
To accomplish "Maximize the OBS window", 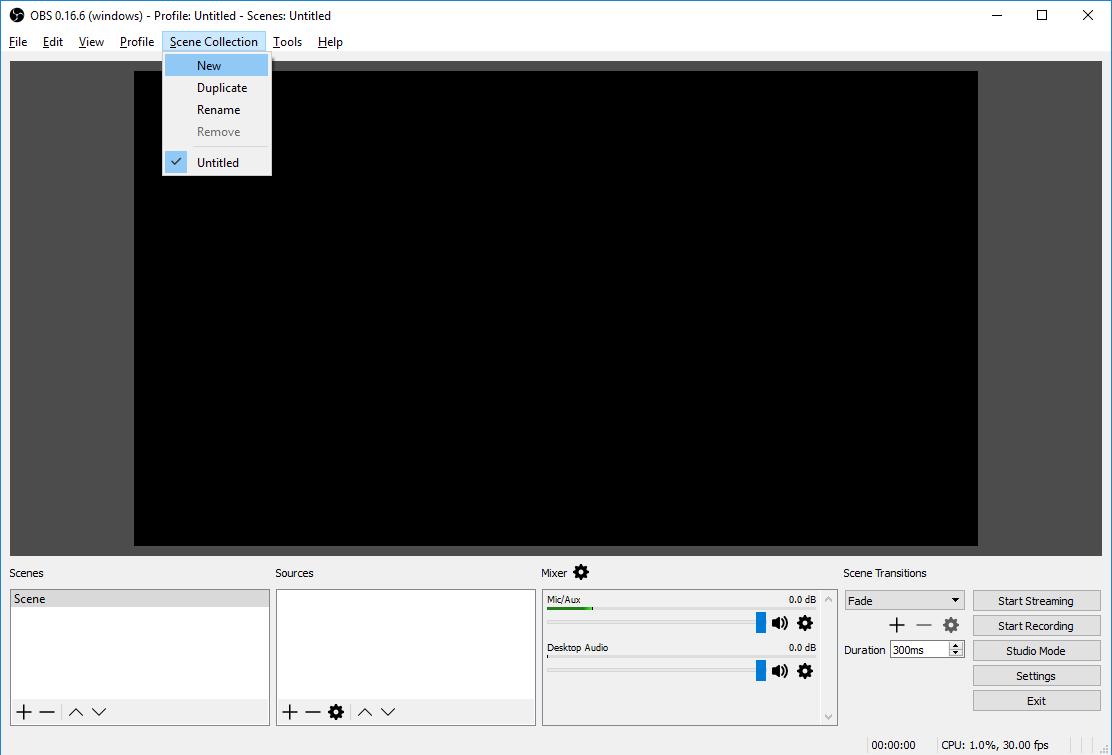I will tap(1042, 15).
